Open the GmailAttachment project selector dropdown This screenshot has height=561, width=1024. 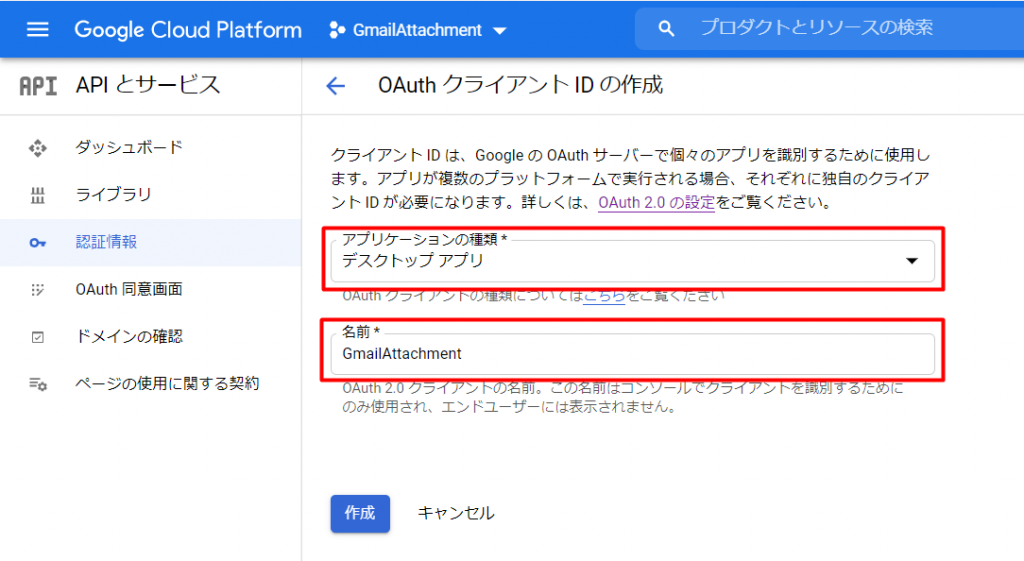[418, 30]
